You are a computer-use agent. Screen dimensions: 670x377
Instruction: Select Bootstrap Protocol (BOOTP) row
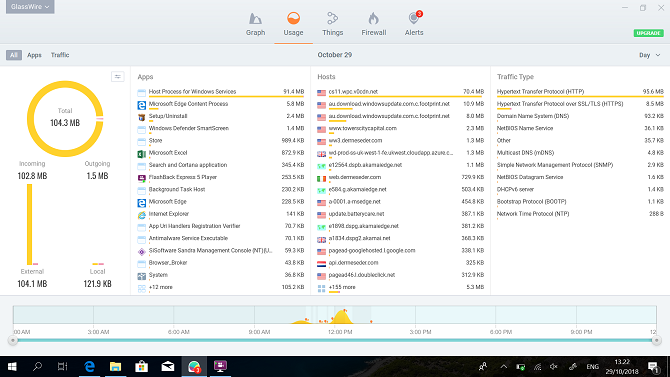click(x=580, y=202)
